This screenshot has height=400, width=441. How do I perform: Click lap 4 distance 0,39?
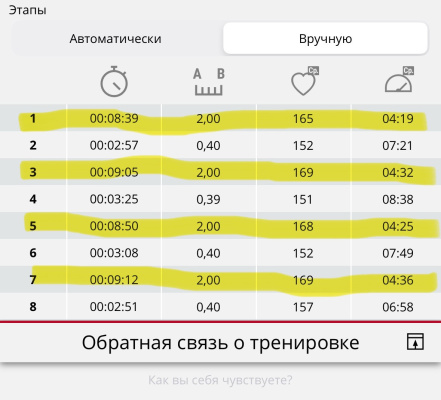pos(208,199)
